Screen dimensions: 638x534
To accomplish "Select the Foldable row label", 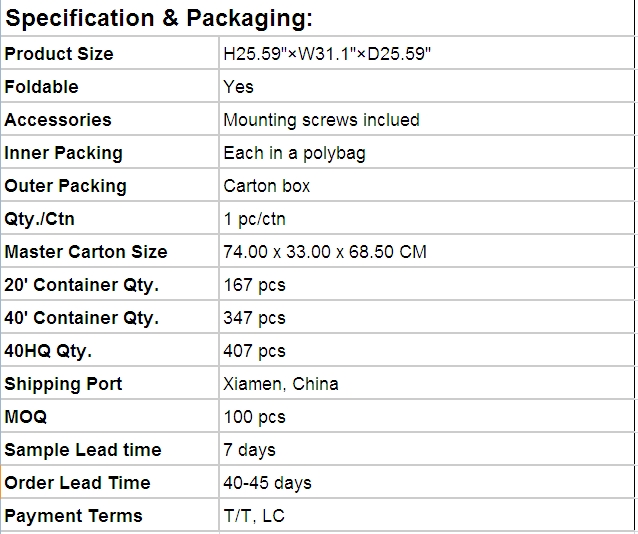I will tap(41, 87).
